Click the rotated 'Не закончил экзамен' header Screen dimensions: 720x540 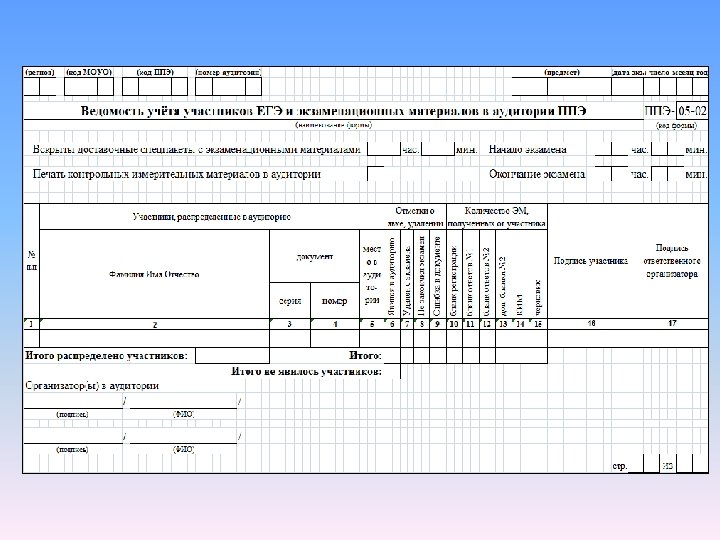click(422, 276)
